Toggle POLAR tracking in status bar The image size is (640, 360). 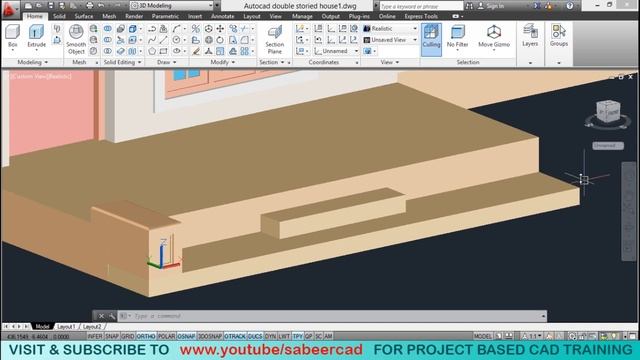point(166,336)
